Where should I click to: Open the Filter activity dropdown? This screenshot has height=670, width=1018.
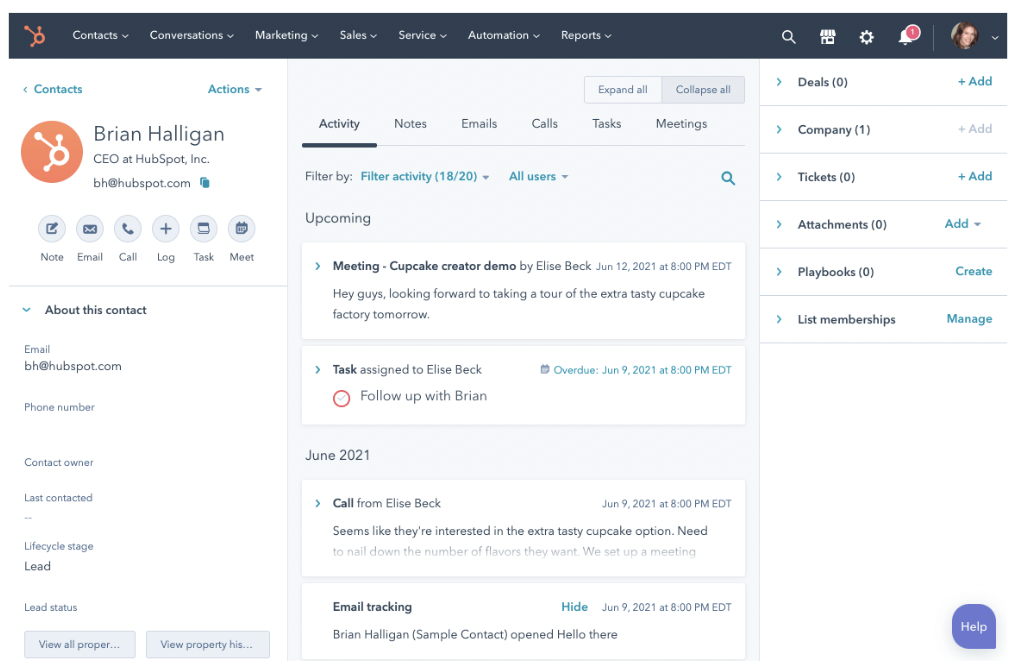point(425,176)
